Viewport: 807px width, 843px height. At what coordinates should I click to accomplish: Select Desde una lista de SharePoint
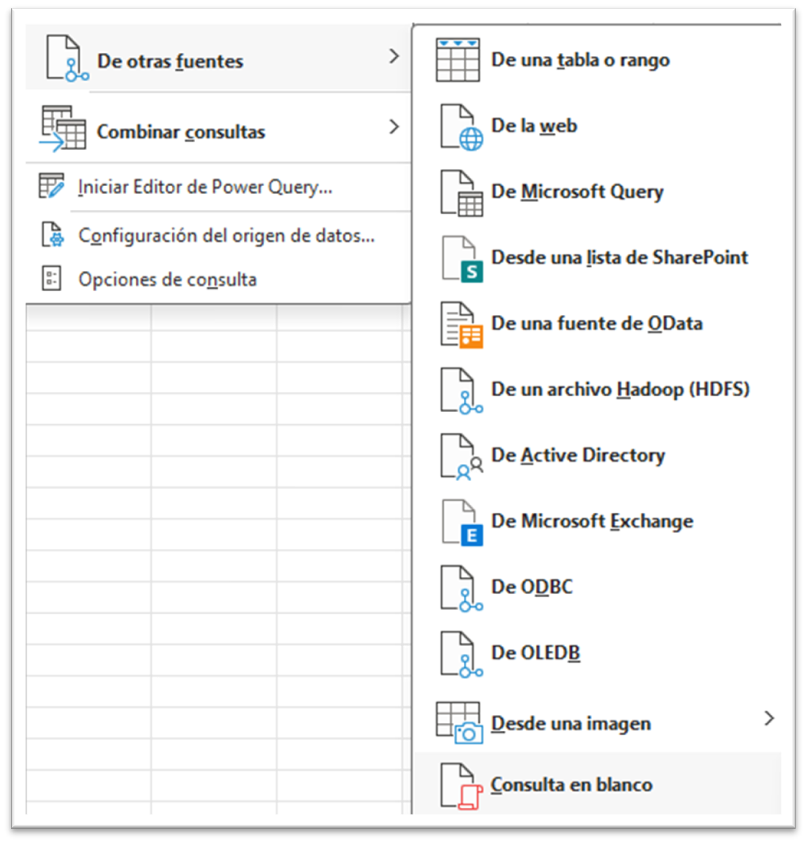[598, 258]
